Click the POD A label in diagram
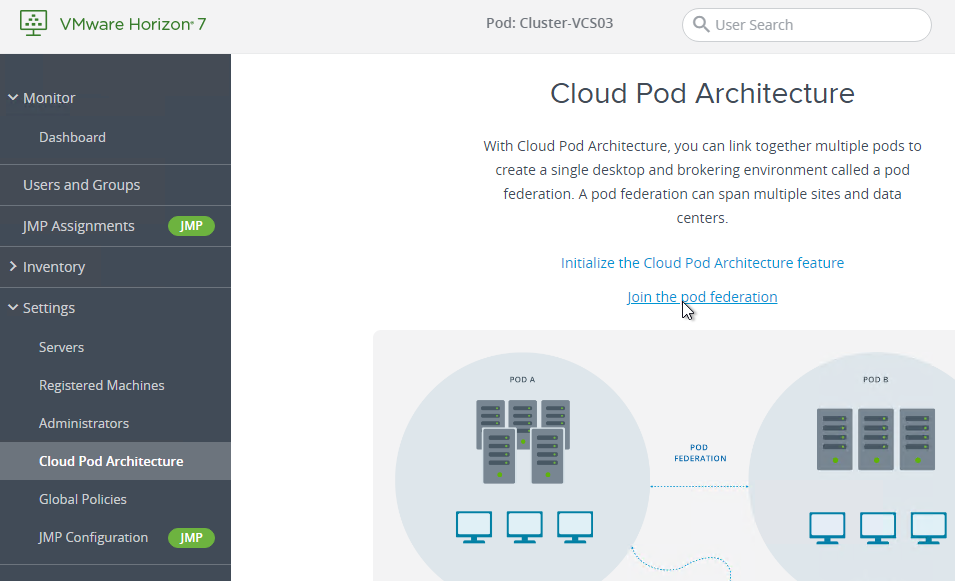The width and height of the screenshot is (955, 581). 522,379
